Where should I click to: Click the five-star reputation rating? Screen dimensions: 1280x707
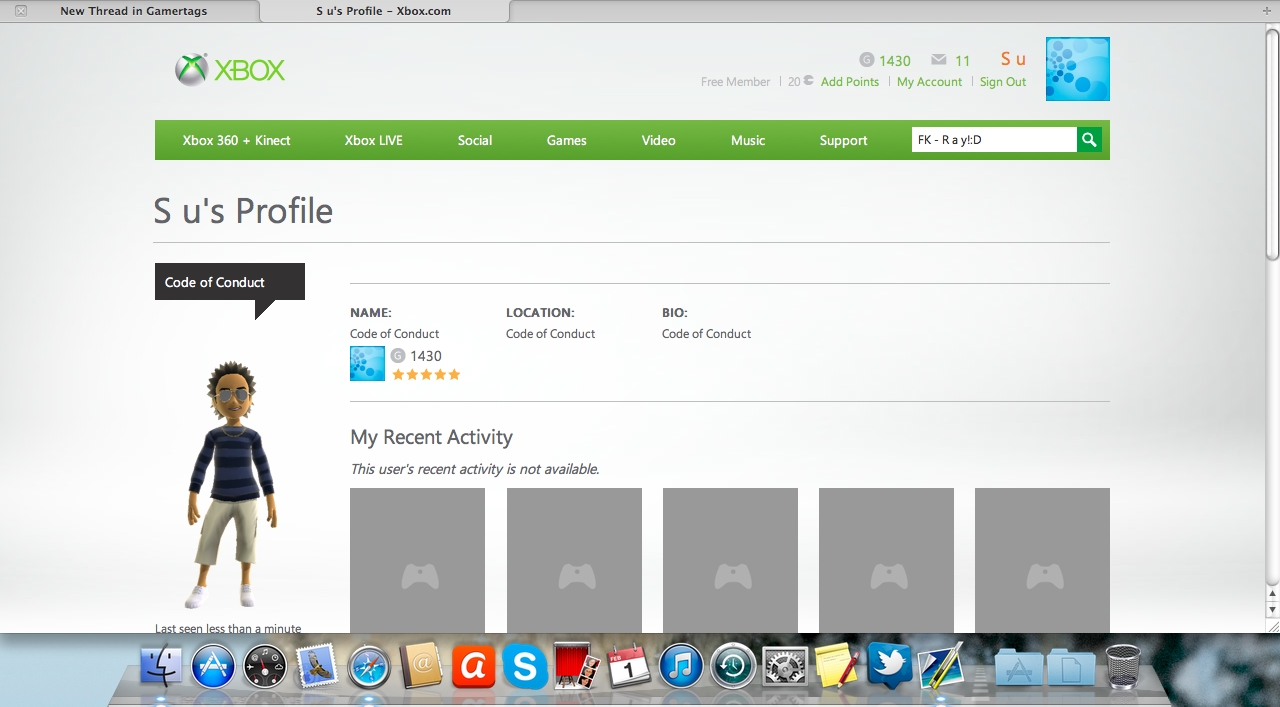[426, 375]
